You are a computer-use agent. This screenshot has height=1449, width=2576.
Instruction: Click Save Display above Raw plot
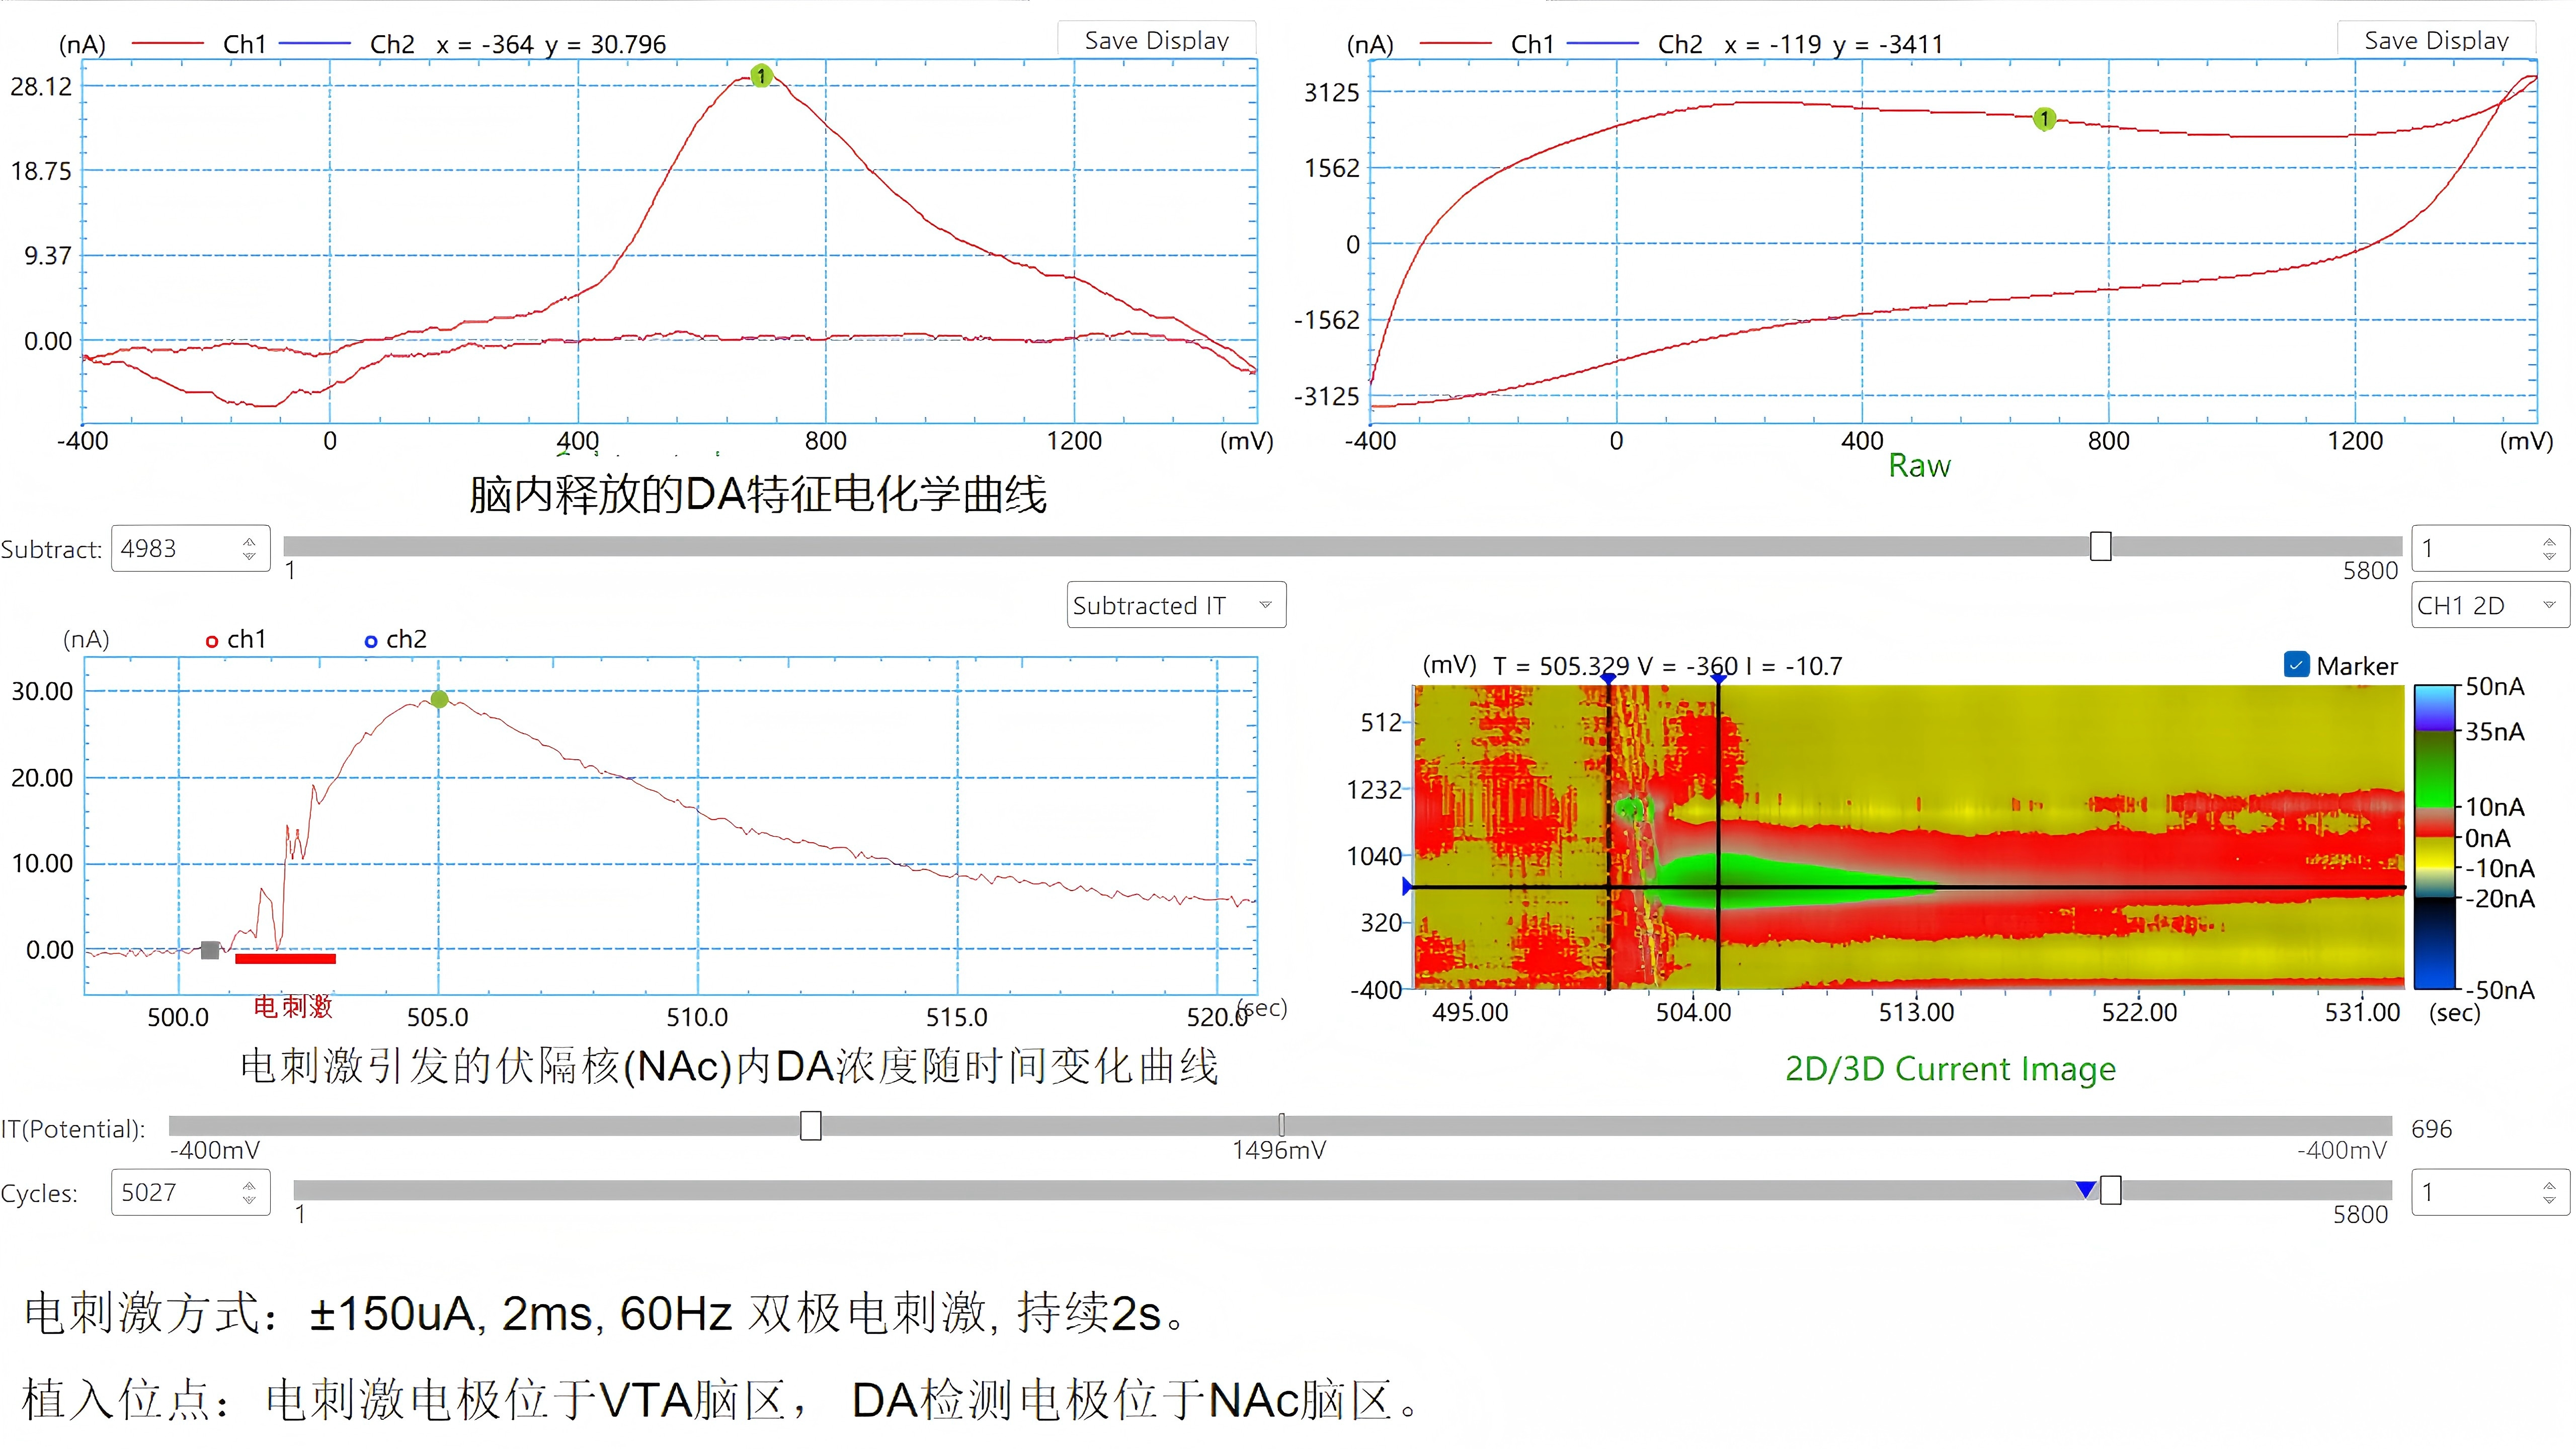[x=2436, y=40]
